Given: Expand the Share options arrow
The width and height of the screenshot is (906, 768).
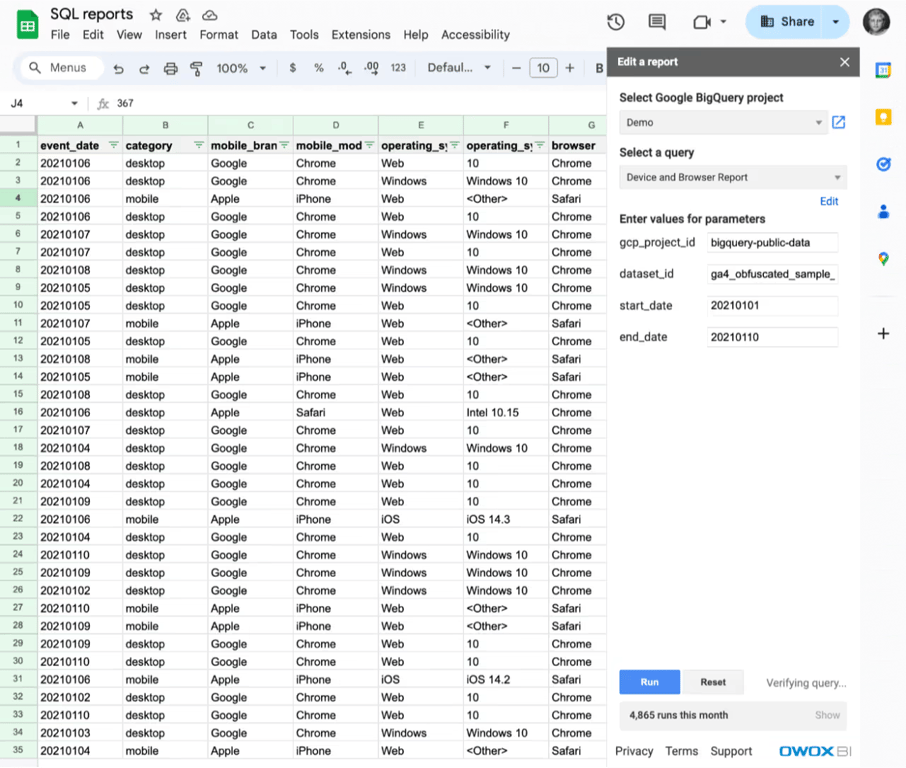Looking at the screenshot, I should [x=836, y=22].
